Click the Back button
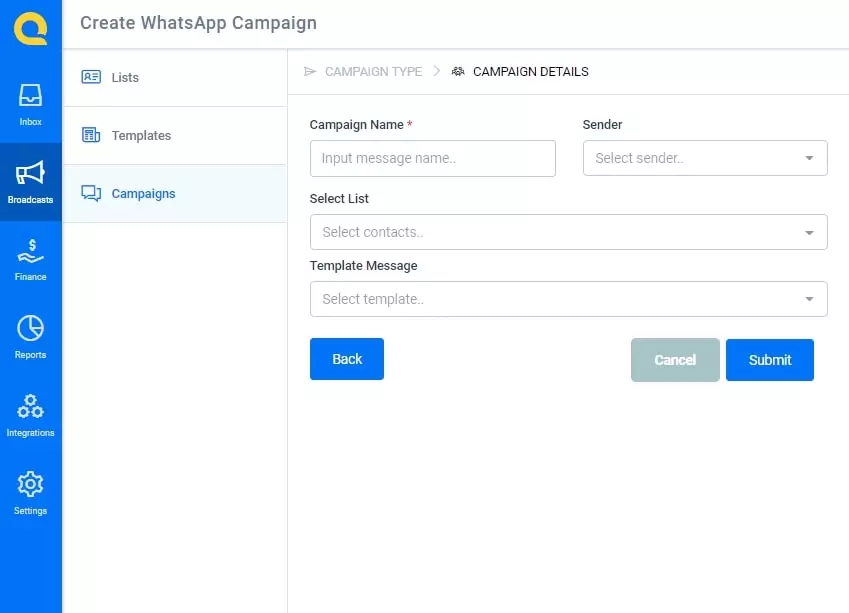849x613 pixels. pyautogui.click(x=347, y=359)
